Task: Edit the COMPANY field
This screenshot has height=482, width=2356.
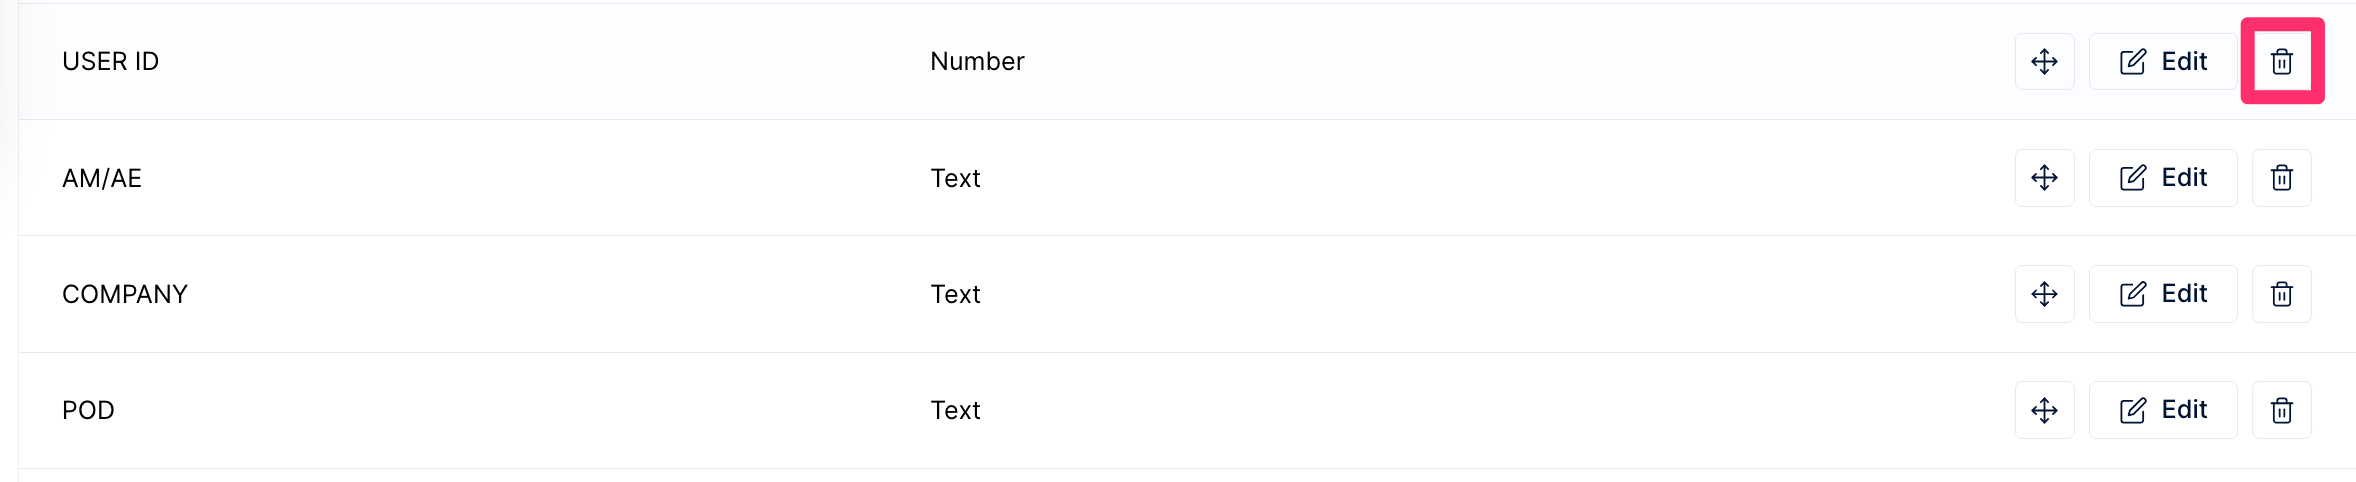Action: 2163,294
